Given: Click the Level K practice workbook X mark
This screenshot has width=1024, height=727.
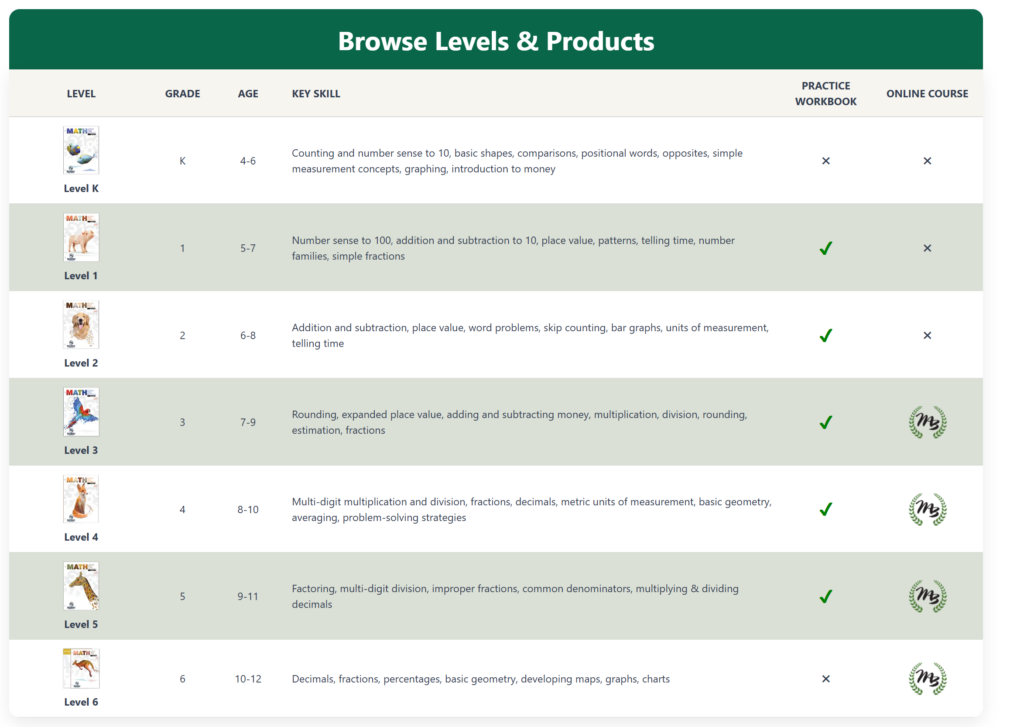Looking at the screenshot, I should 826,161.
